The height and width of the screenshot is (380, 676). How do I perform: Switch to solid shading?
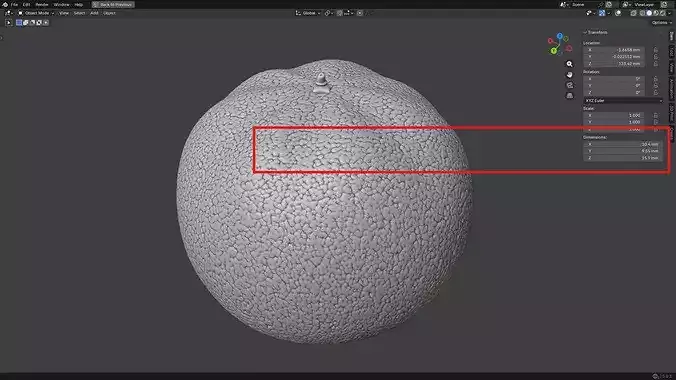pos(649,13)
